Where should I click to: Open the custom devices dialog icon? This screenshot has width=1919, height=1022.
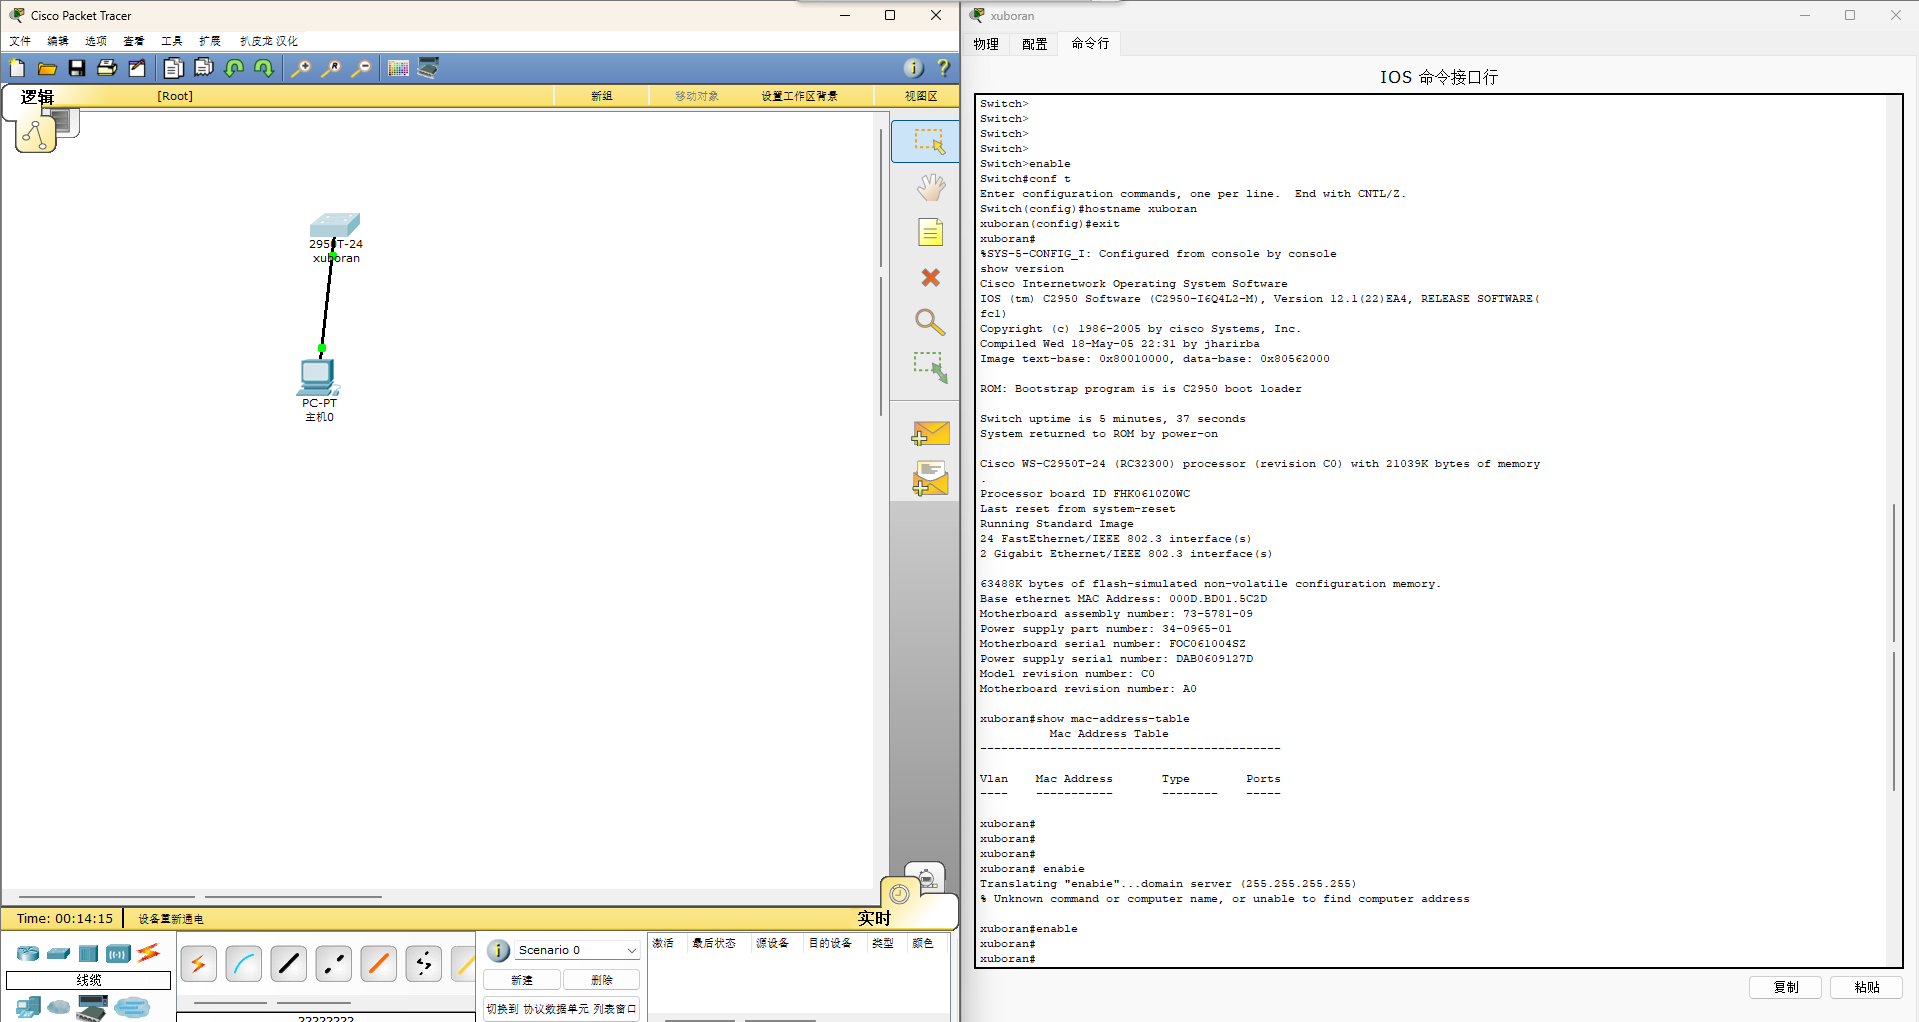pos(428,68)
